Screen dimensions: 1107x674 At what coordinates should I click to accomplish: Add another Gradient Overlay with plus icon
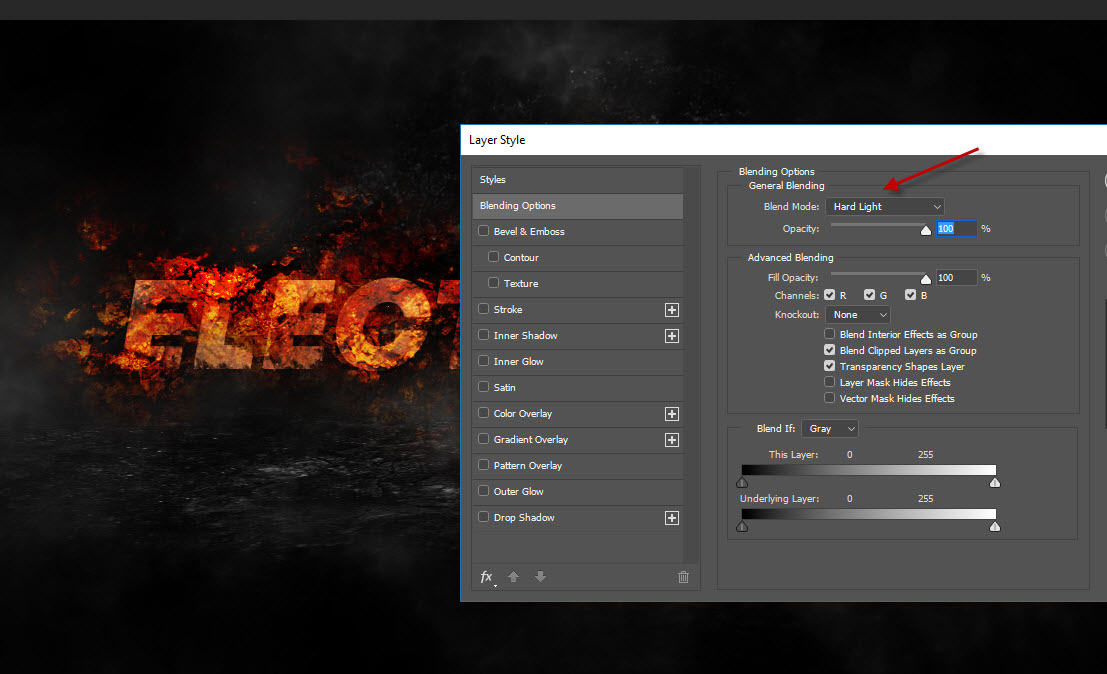tap(672, 440)
